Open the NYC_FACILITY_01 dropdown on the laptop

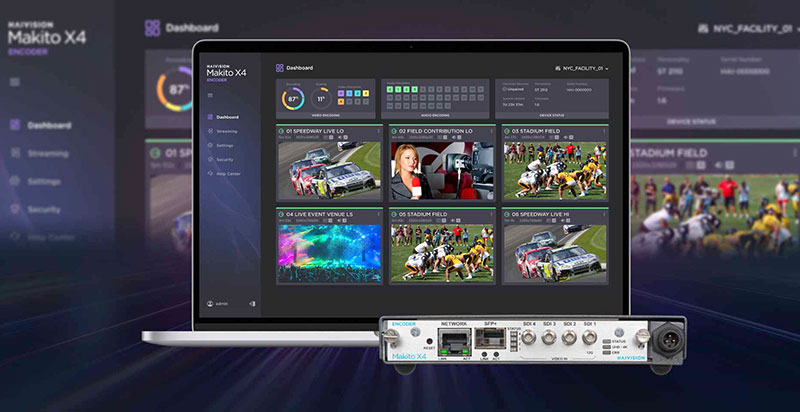pyautogui.click(x=582, y=68)
